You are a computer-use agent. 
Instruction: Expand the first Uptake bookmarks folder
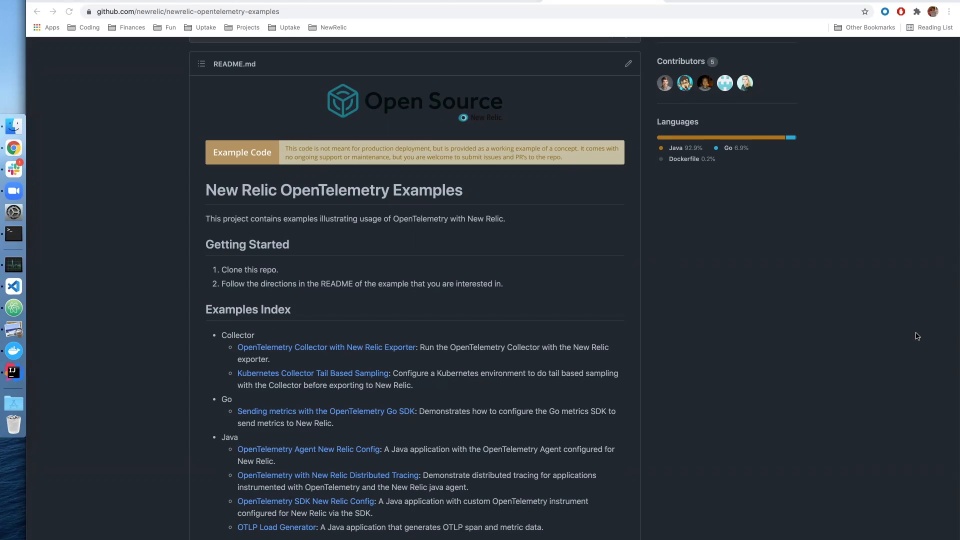(x=200, y=28)
